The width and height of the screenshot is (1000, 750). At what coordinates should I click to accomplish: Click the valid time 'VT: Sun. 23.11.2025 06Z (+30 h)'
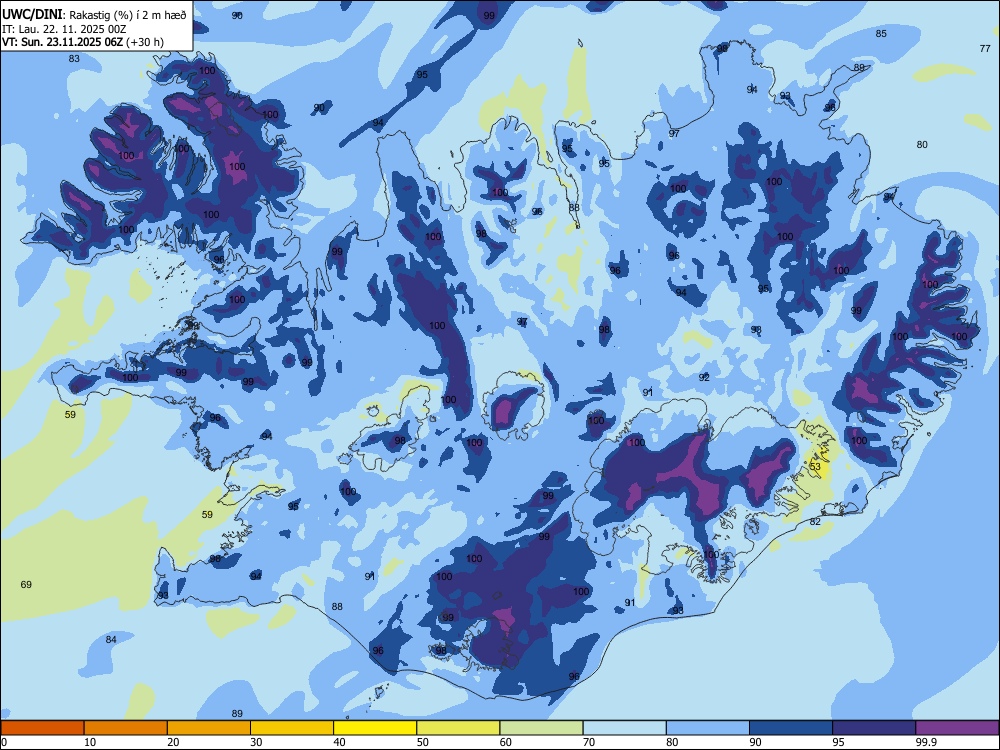click(83, 42)
